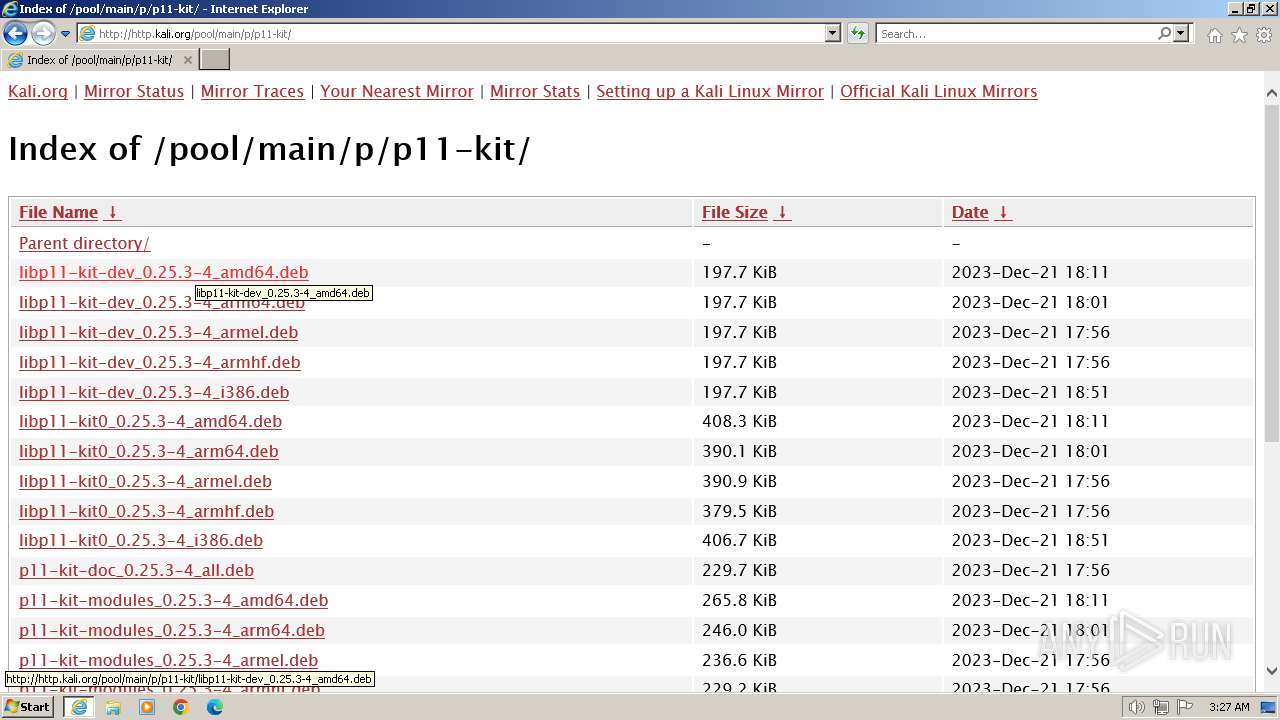Open the network tray icon

pos(1161,707)
